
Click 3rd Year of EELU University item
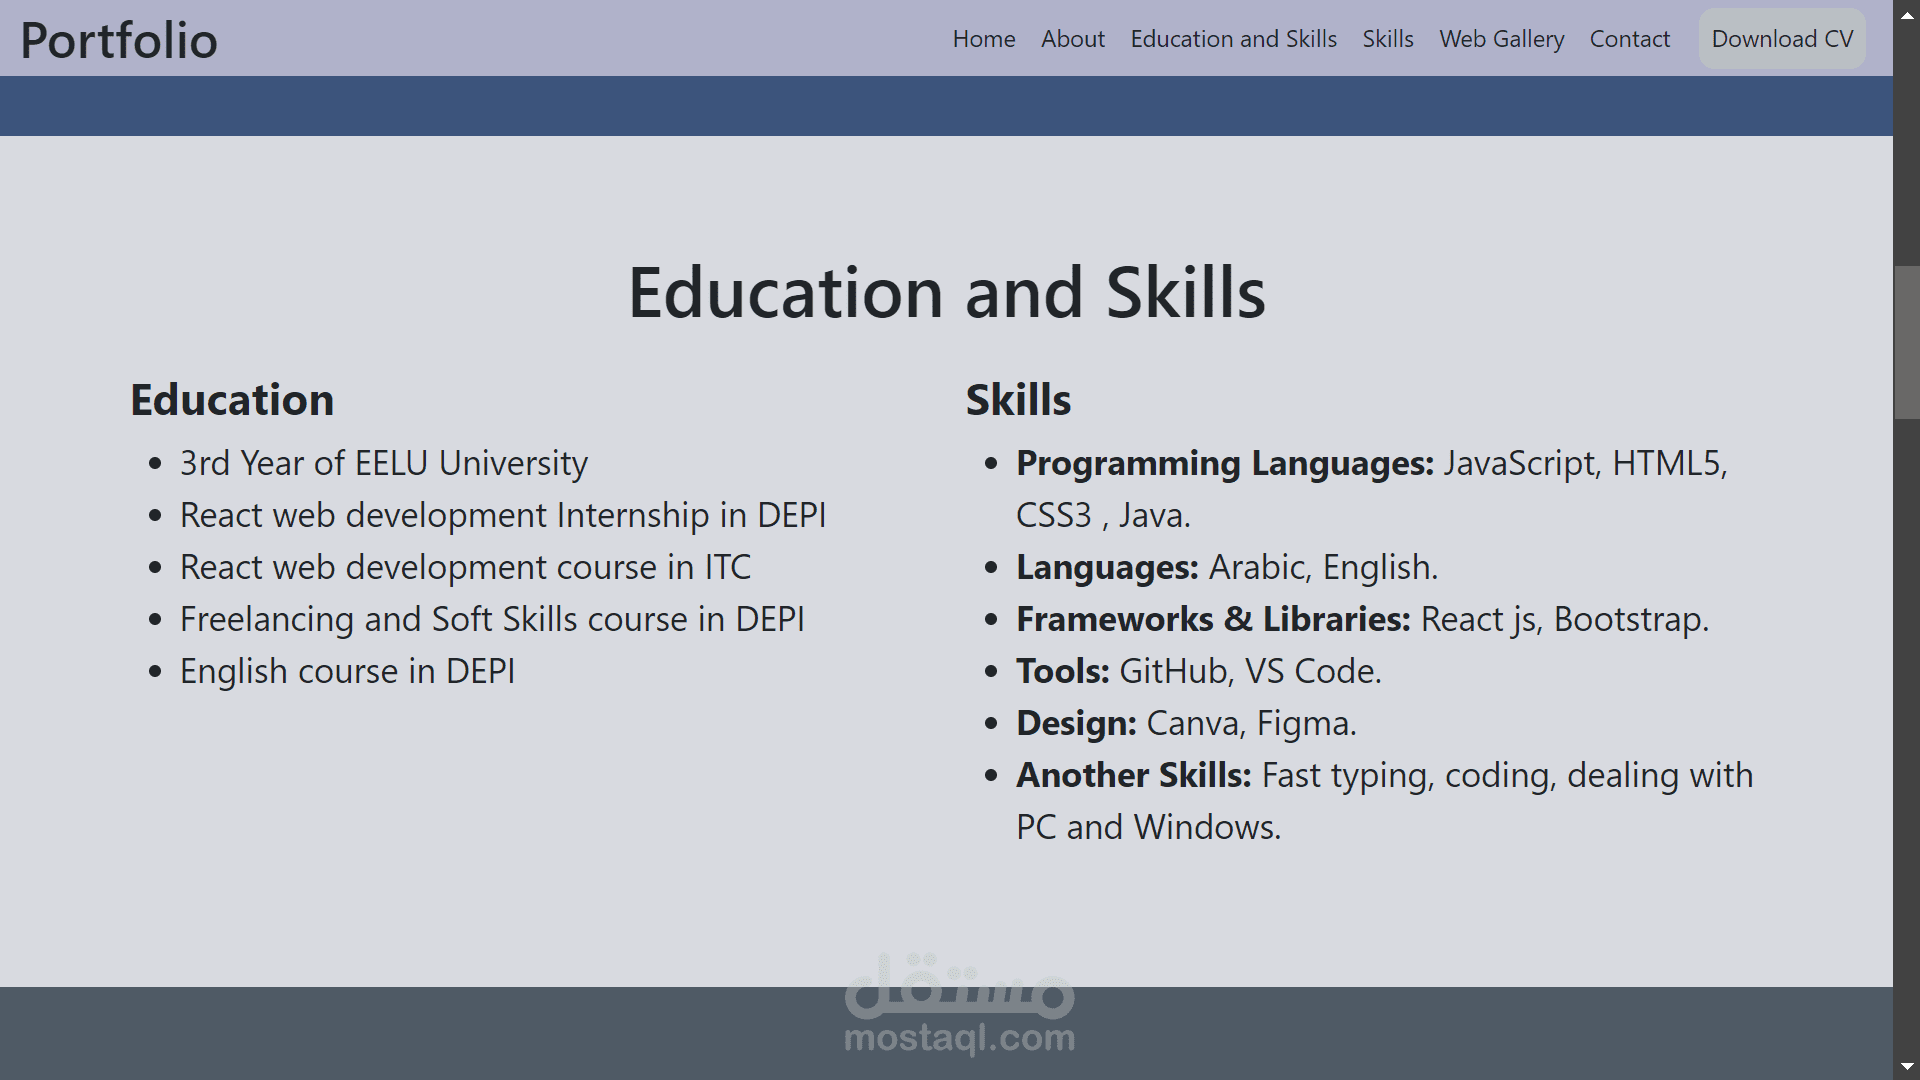click(383, 463)
